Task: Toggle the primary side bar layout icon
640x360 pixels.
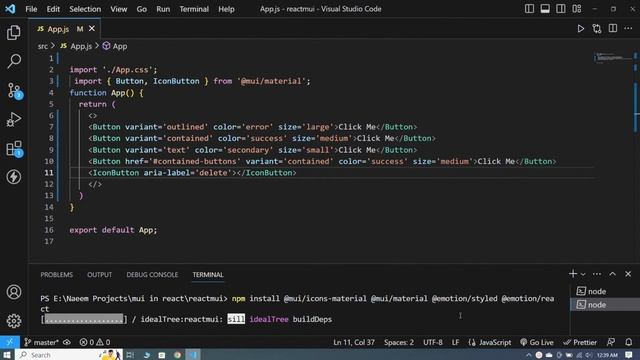Action: (x=529, y=9)
